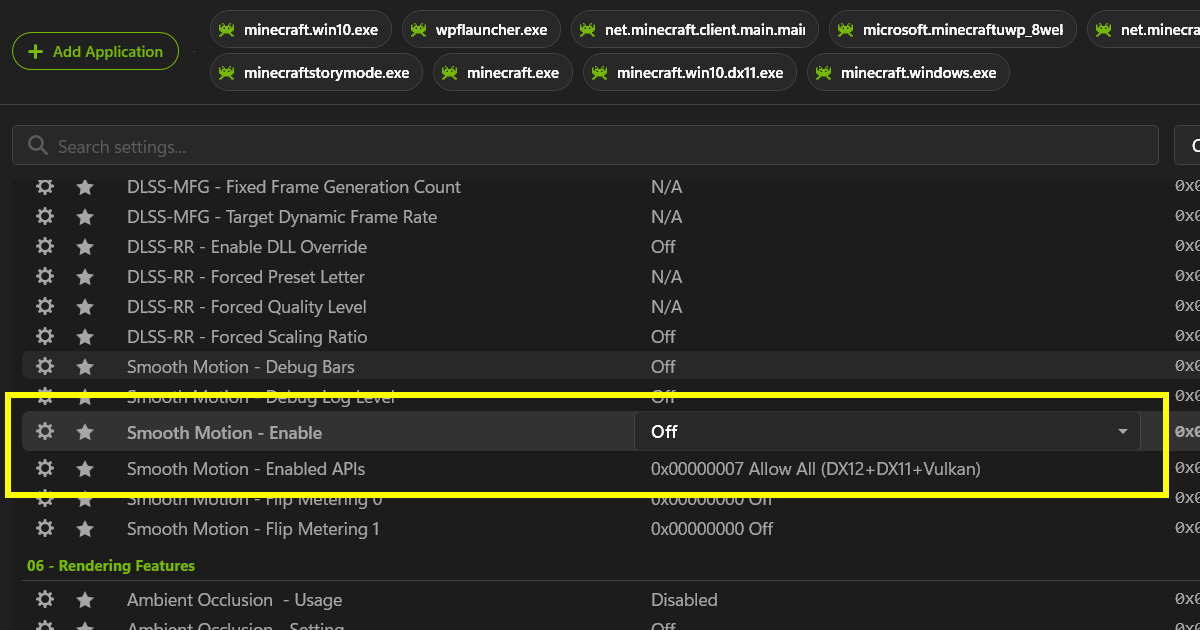Image resolution: width=1200 pixels, height=630 pixels.
Task: Select the 'DLSS-MFG - Target Dynamic Frame Rate' setting name
Action: (x=282, y=217)
